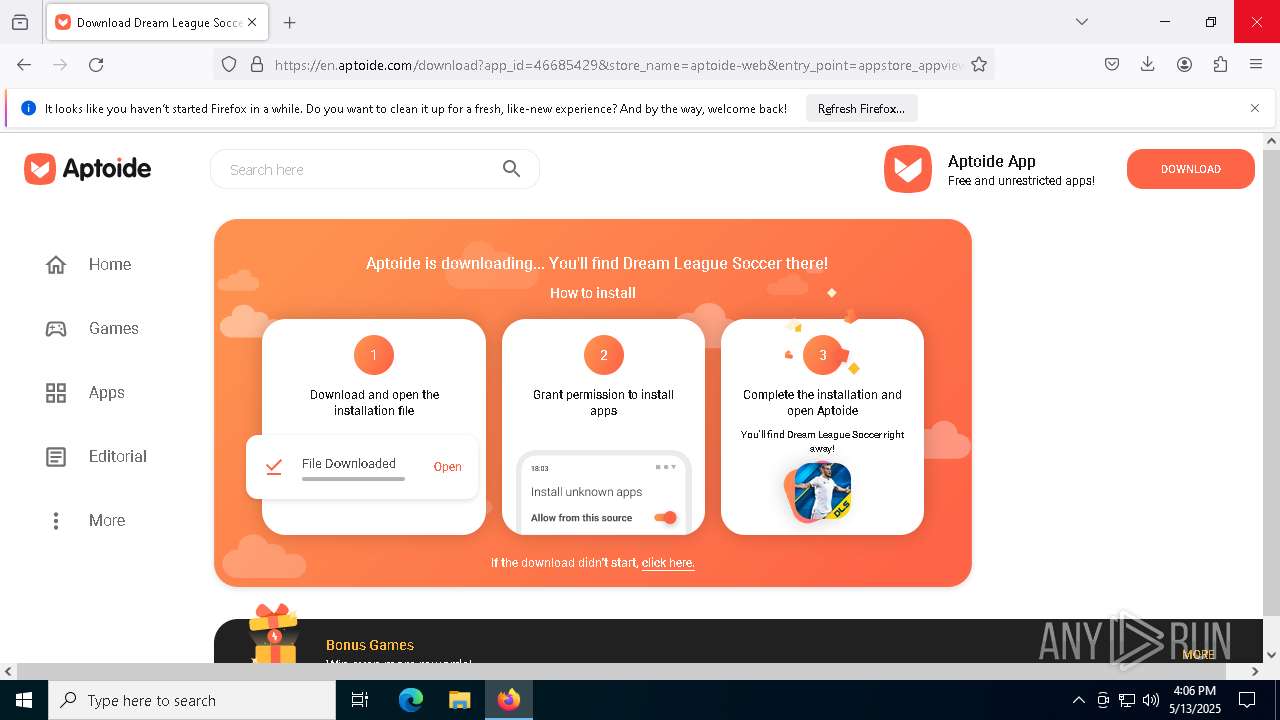Click the orange DOWNLOAD button
Viewport: 1280px width, 720px height.
click(1190, 169)
